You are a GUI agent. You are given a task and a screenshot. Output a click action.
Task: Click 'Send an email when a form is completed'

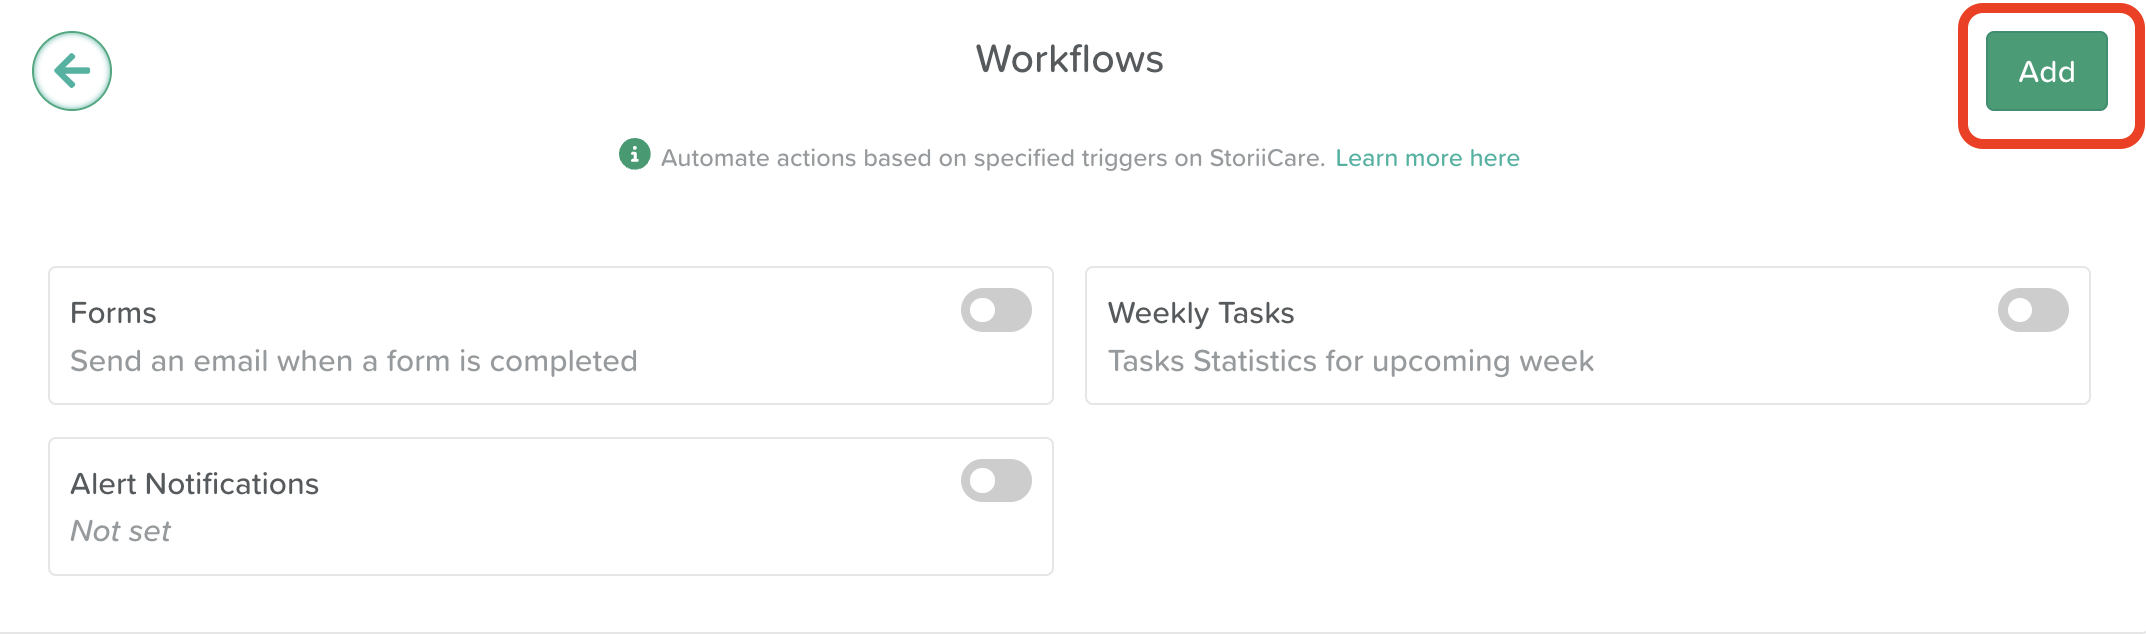(x=353, y=361)
